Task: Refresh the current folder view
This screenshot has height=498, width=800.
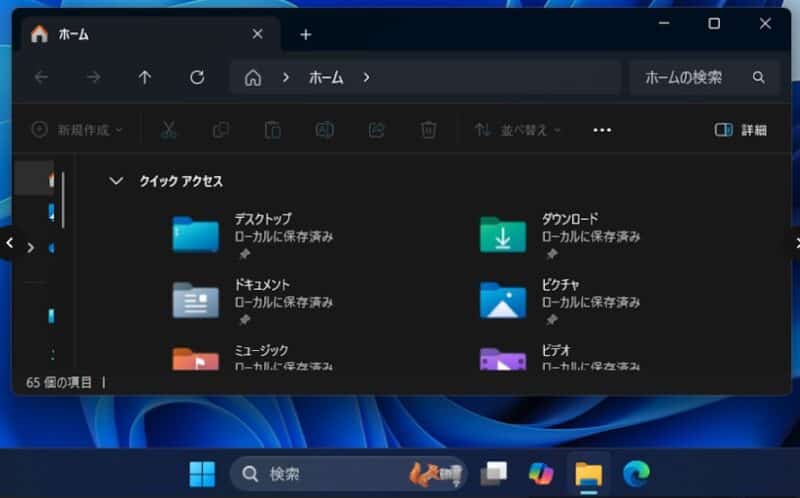Action: pos(197,78)
